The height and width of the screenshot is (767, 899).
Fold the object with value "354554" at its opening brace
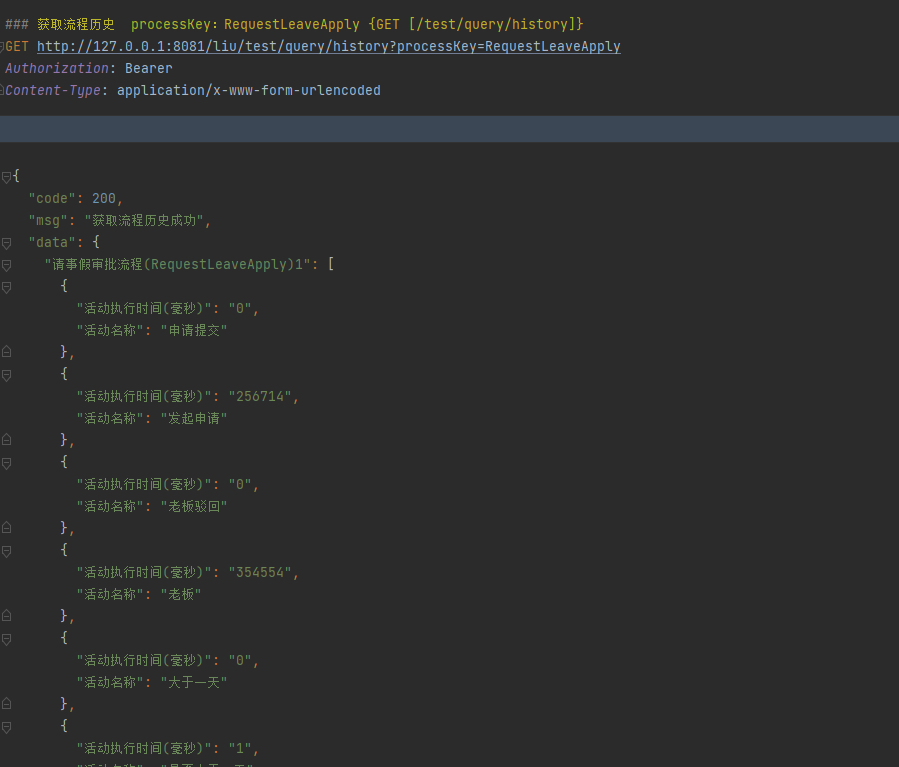click(x=6, y=551)
